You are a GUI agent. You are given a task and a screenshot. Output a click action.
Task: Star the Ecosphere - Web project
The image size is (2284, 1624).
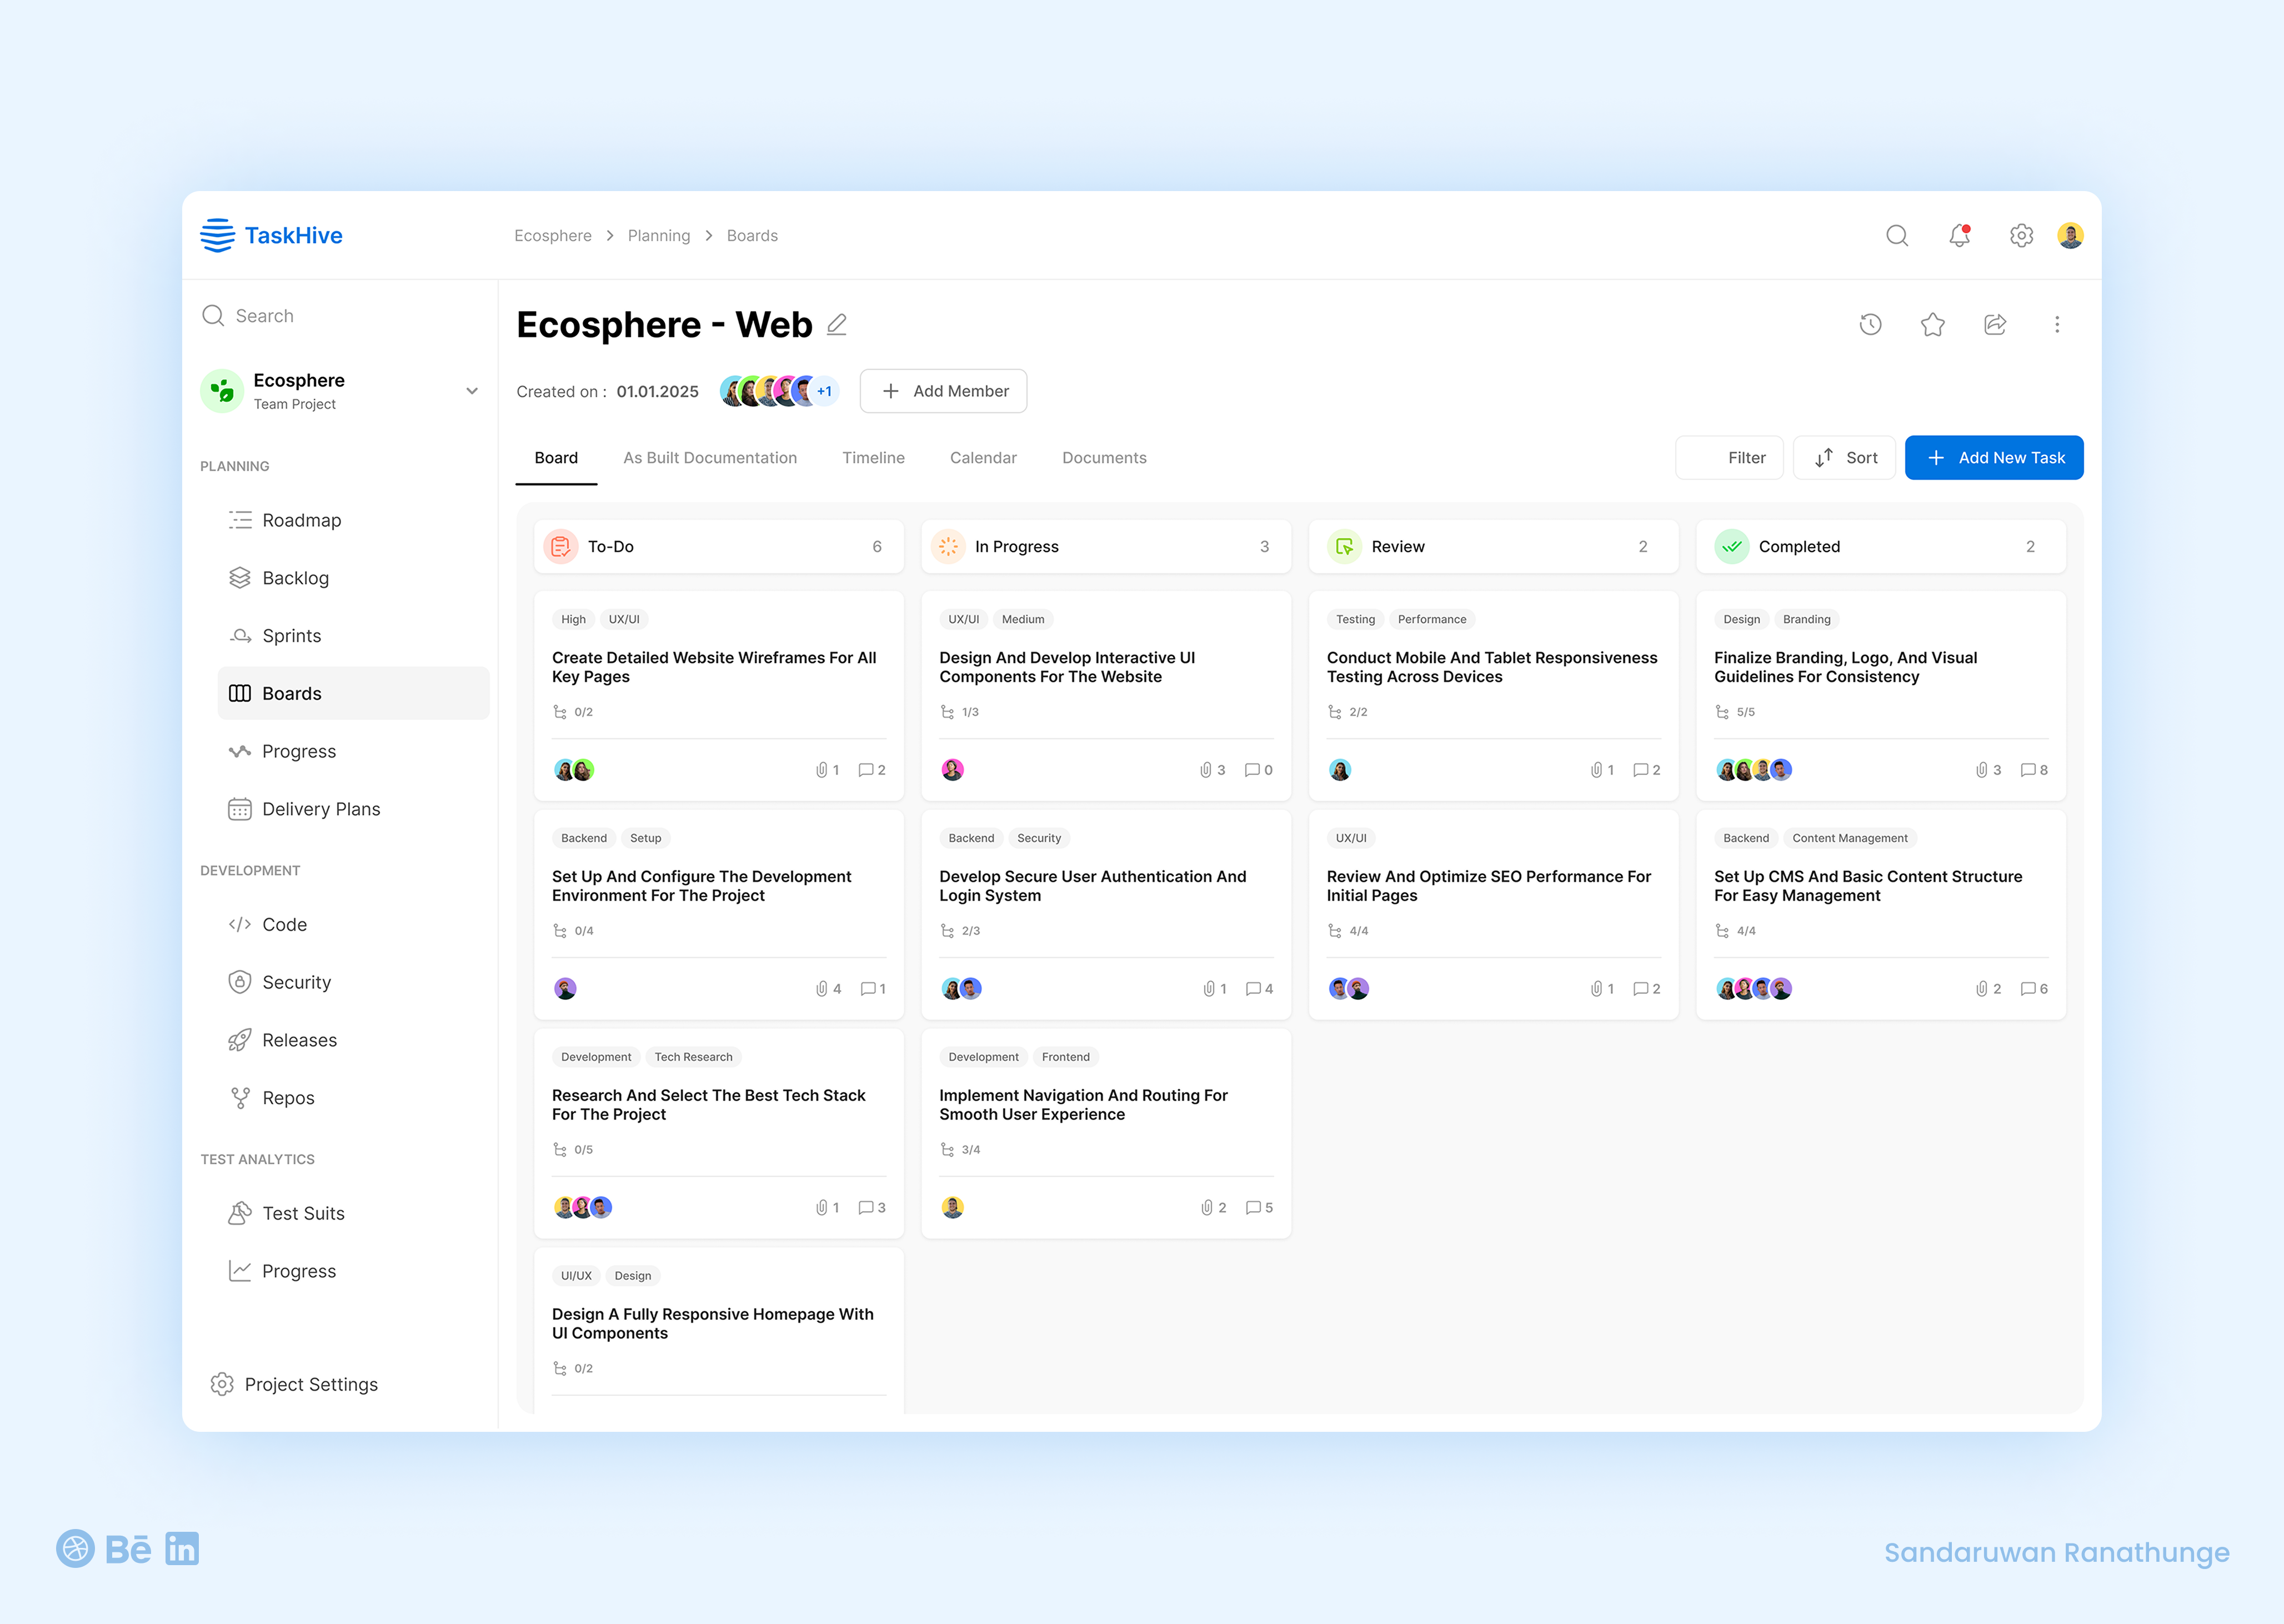1933,324
